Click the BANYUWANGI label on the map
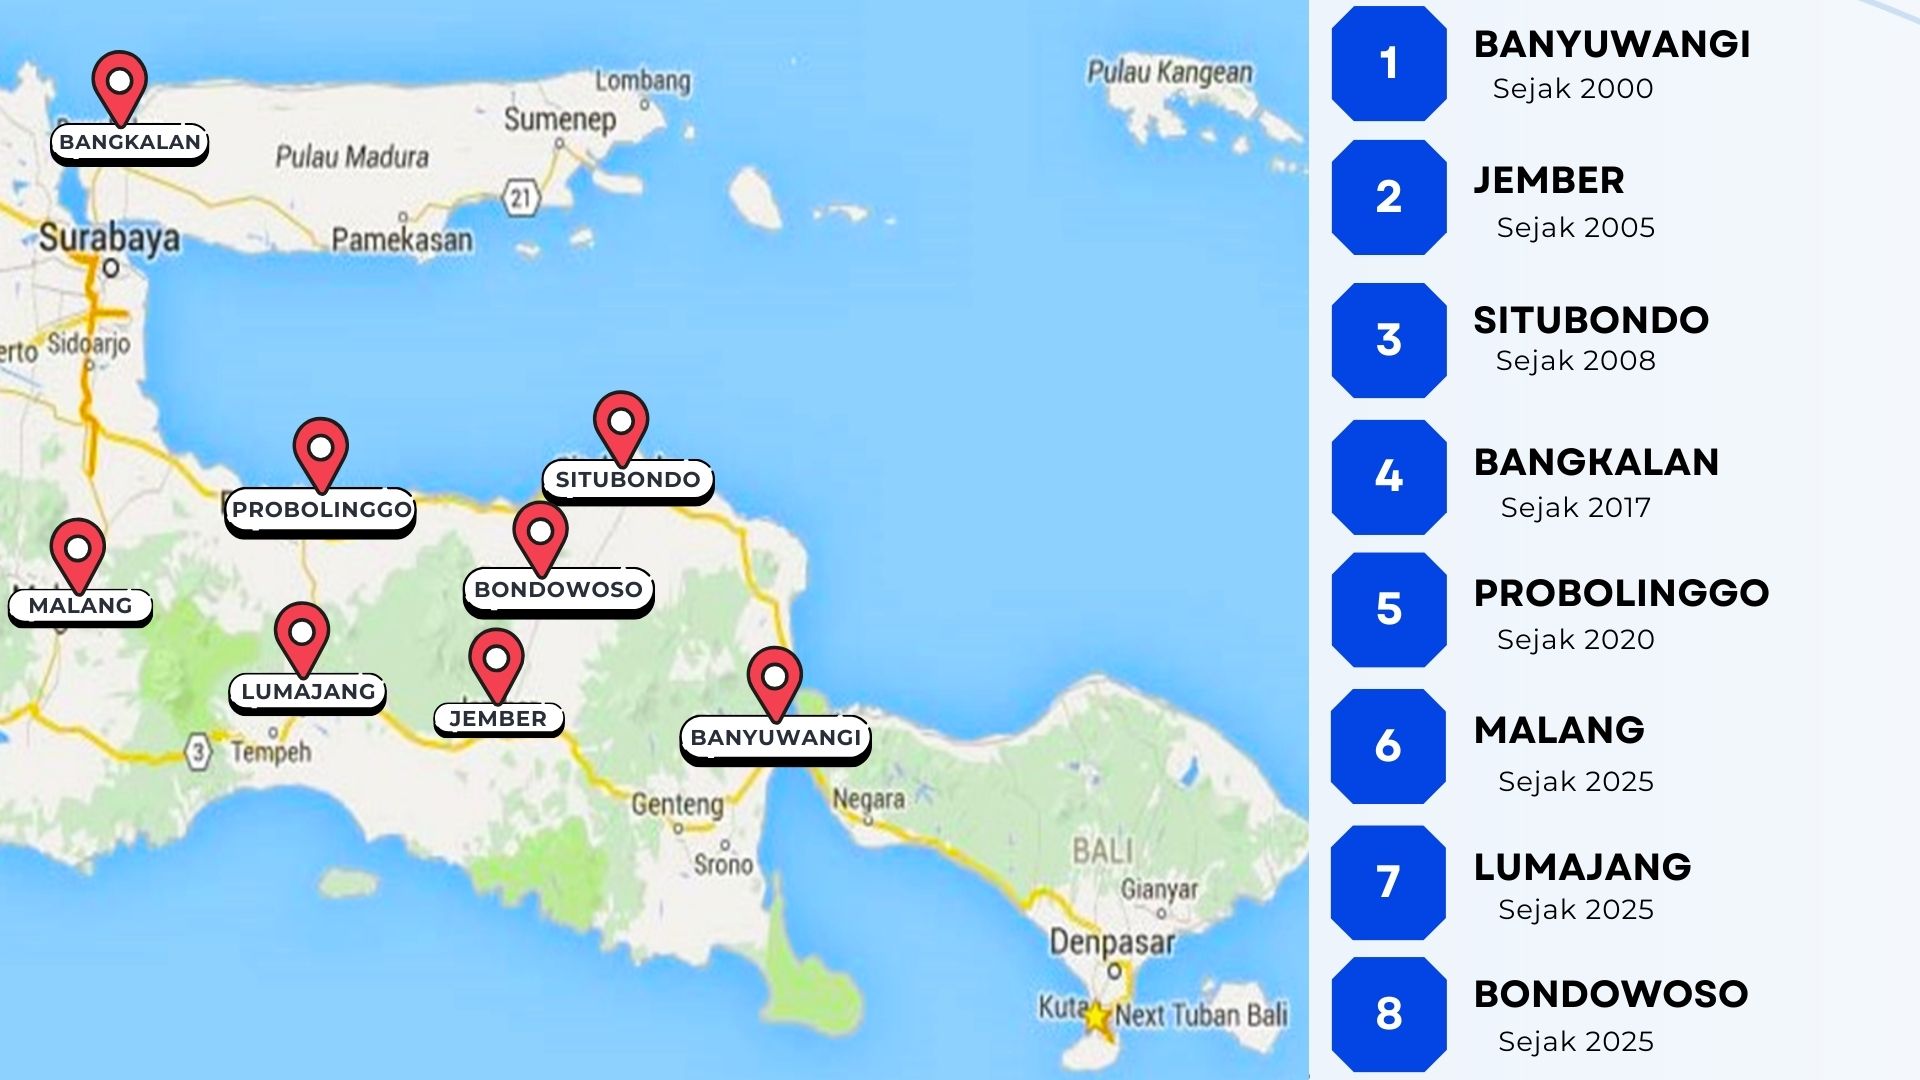 pos(778,738)
